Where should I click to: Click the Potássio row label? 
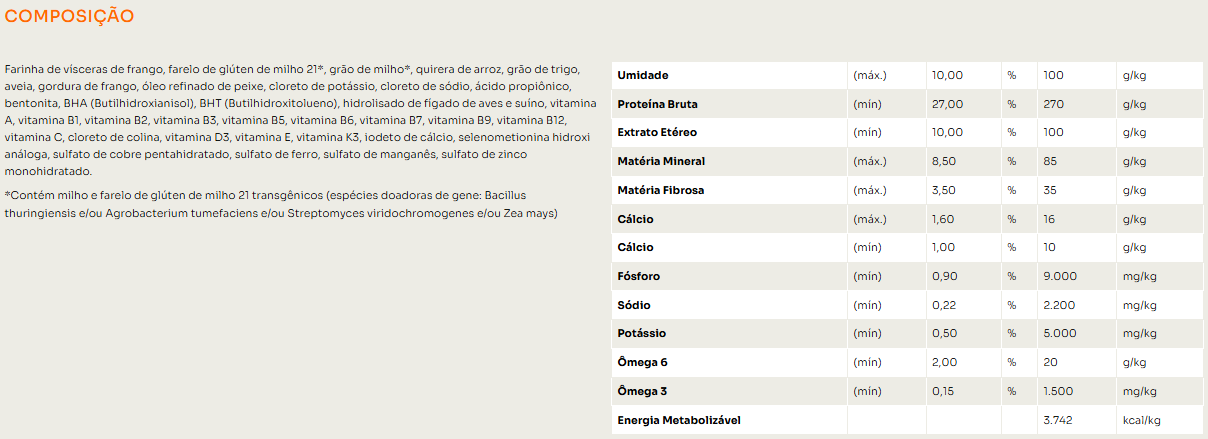pos(642,333)
